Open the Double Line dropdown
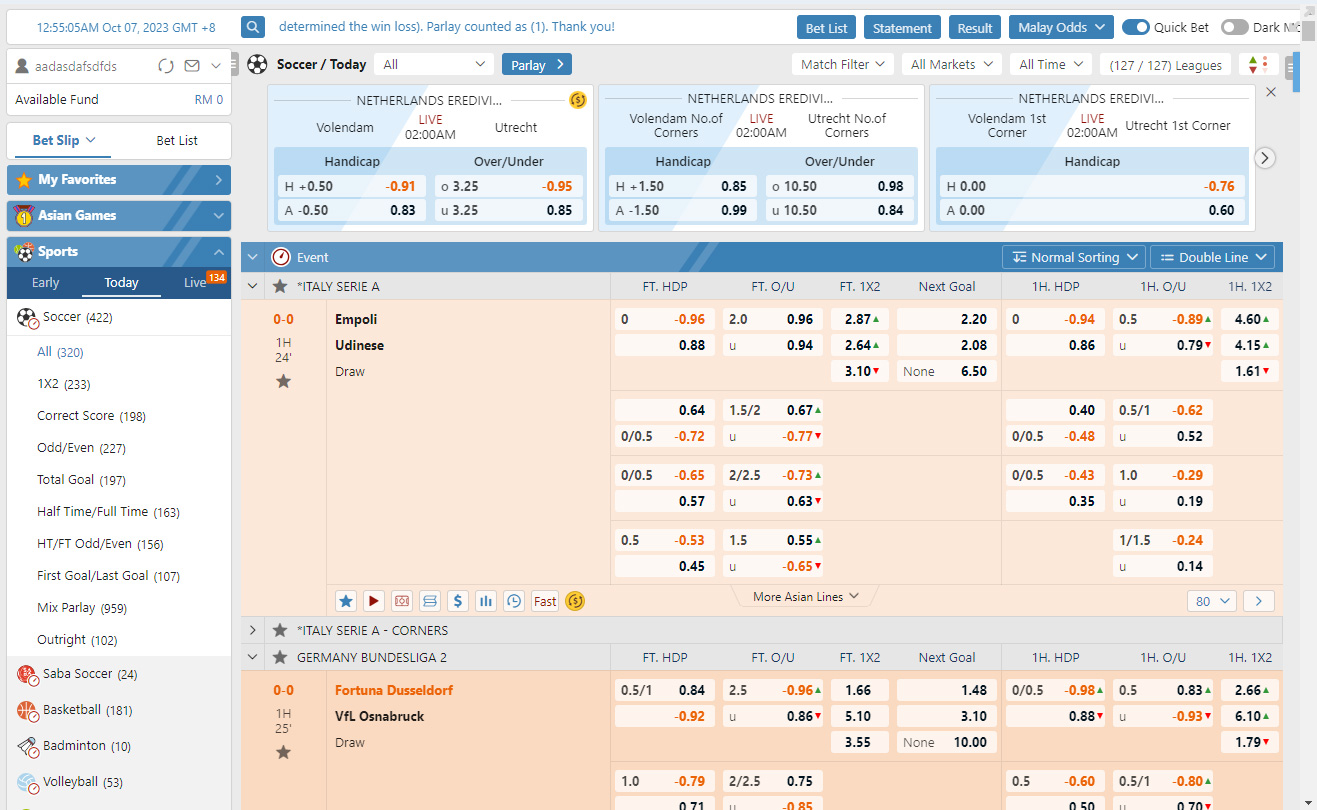This screenshot has height=810, width=1317. [1212, 257]
